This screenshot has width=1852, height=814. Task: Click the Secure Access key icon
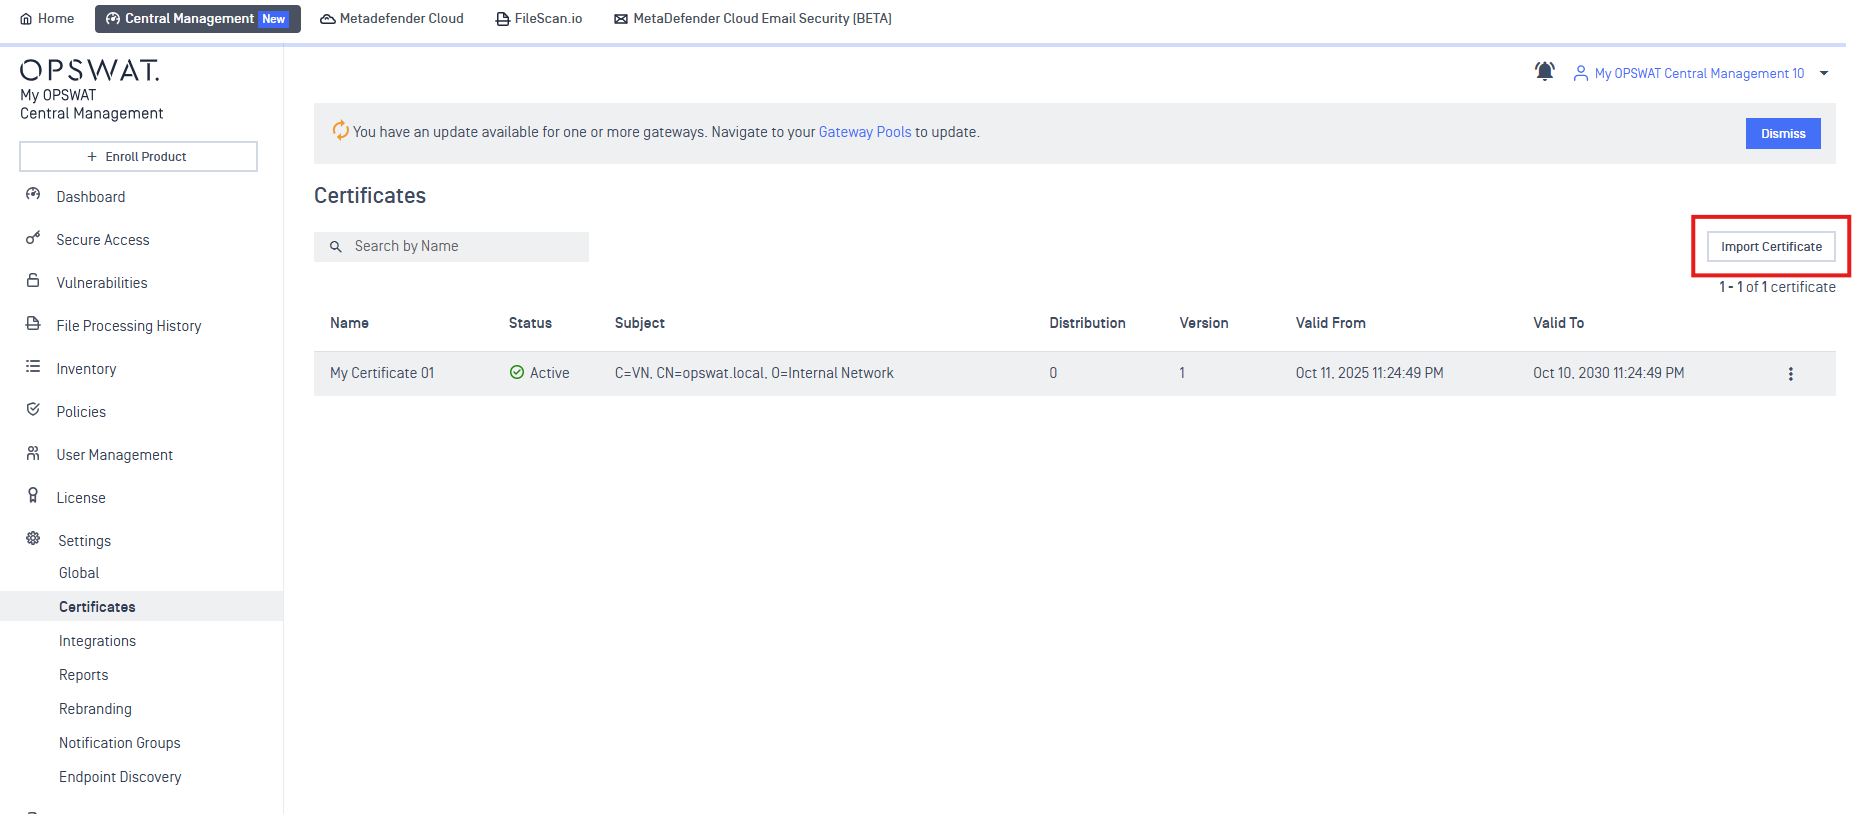[x=33, y=238]
